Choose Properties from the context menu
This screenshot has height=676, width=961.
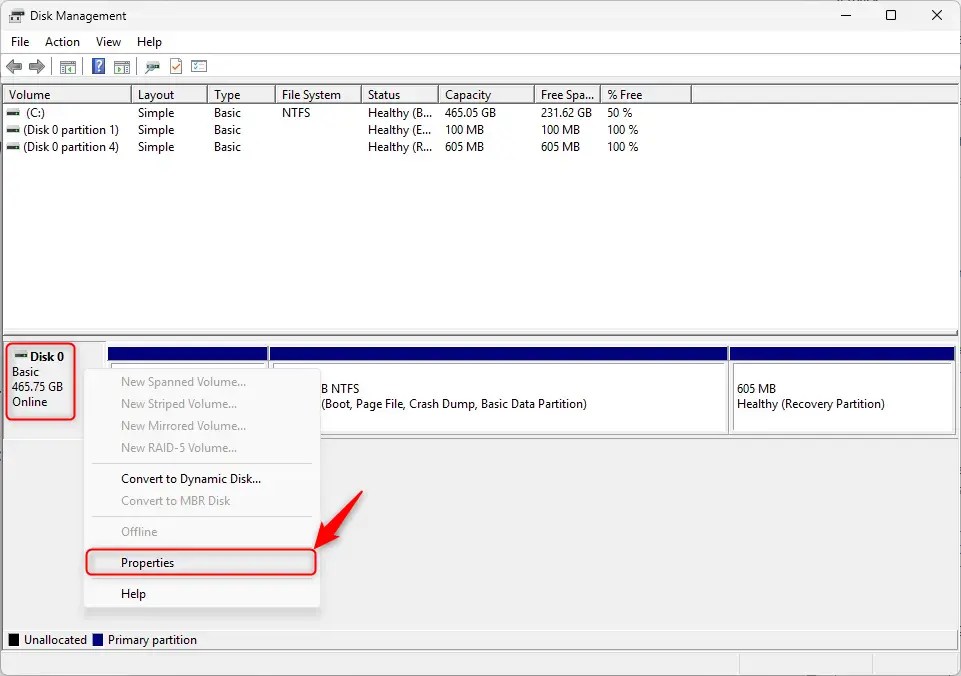201,563
